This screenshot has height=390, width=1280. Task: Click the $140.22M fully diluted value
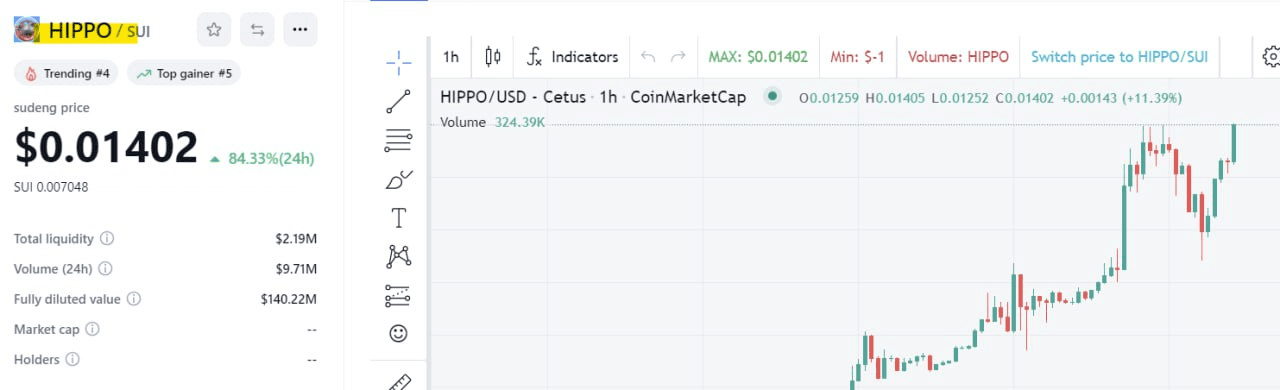[289, 299]
